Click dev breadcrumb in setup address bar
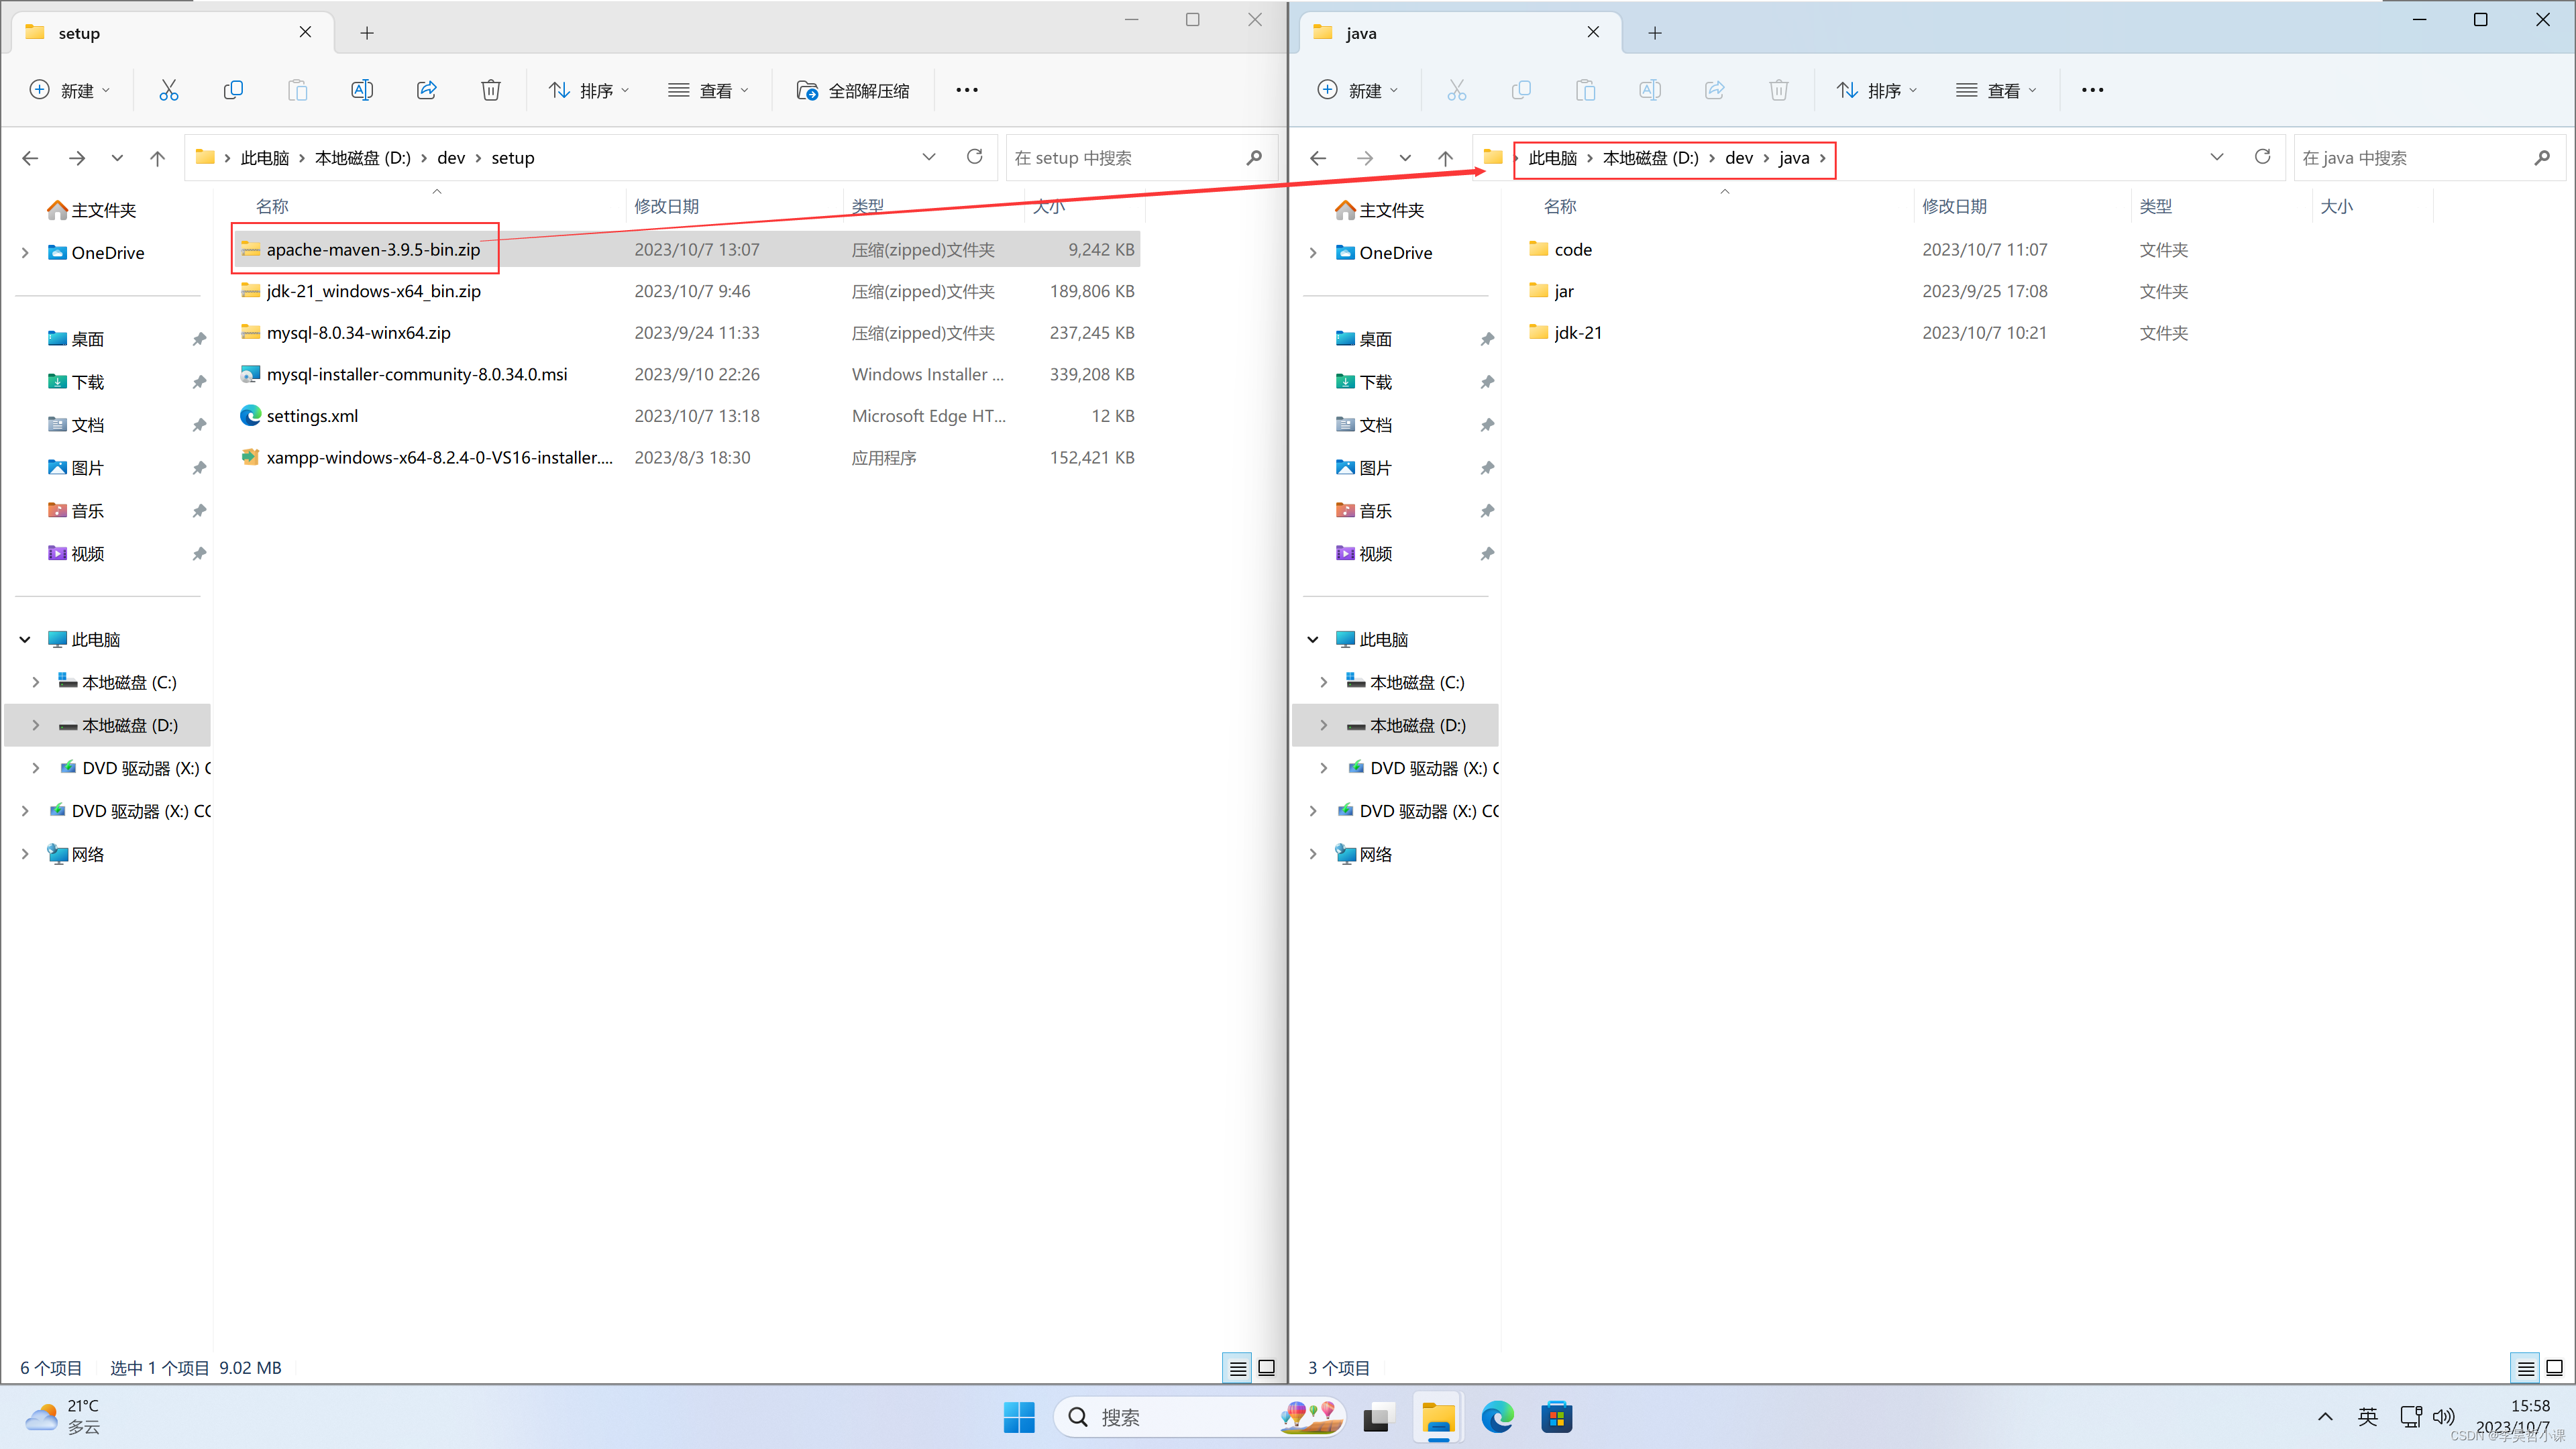The width and height of the screenshot is (2576, 1449). (451, 158)
